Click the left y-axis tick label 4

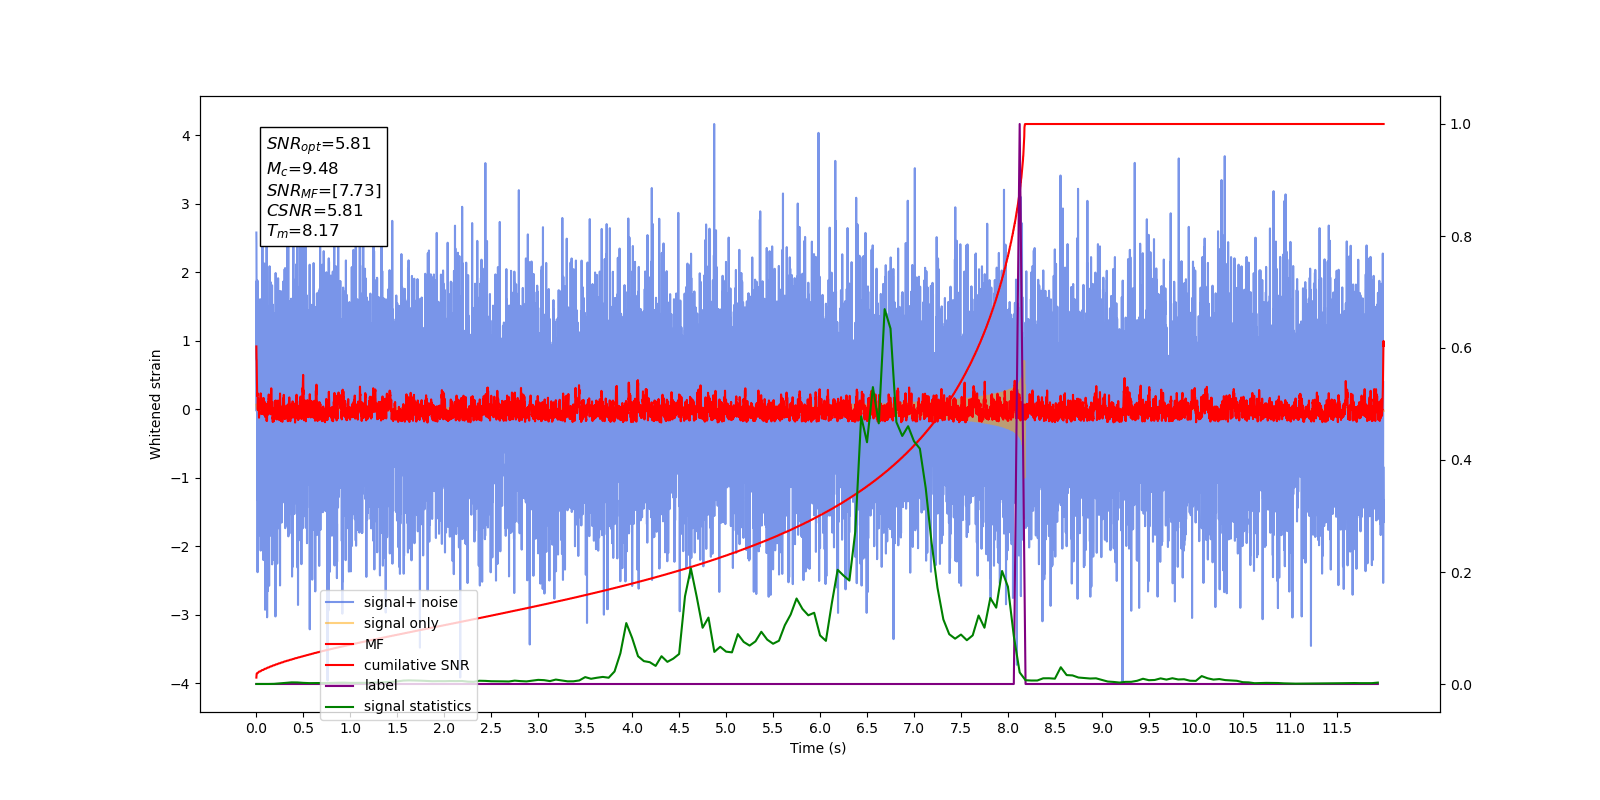point(186,136)
